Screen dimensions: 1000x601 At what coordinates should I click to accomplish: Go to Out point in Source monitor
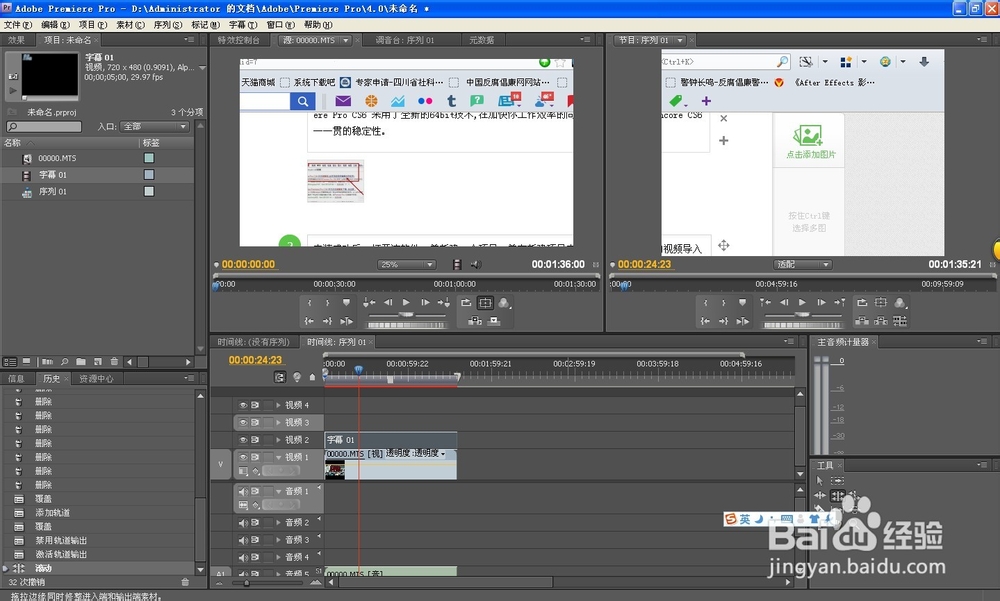pyautogui.click(x=327, y=321)
